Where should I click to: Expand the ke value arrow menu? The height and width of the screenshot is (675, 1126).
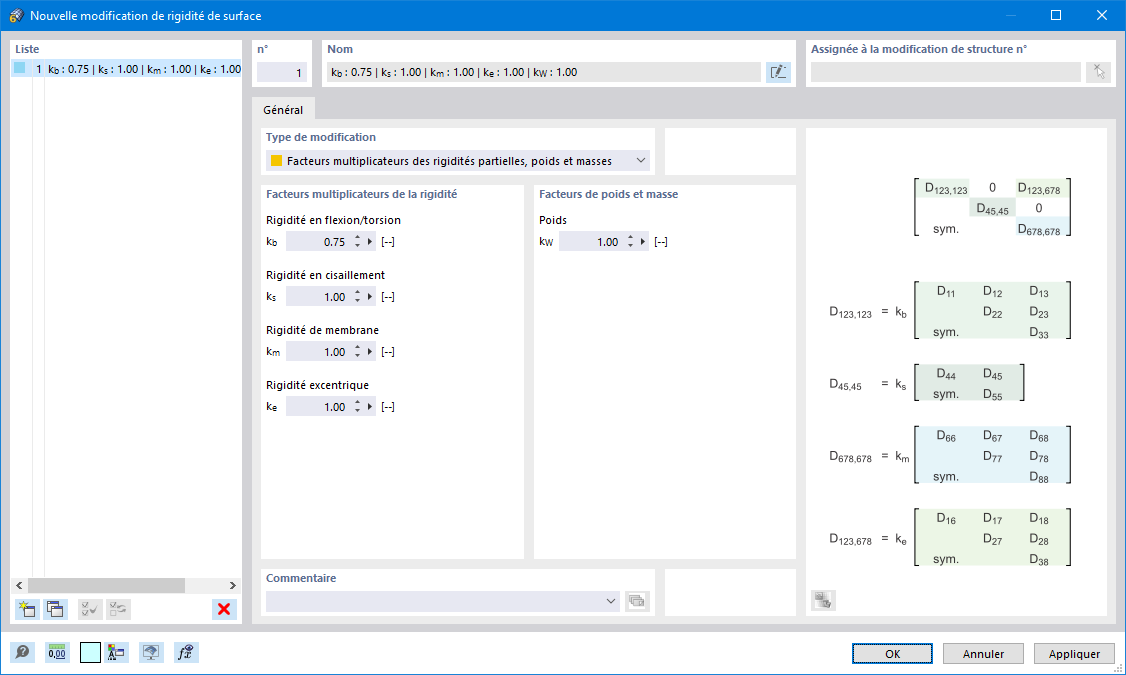pyautogui.click(x=370, y=406)
